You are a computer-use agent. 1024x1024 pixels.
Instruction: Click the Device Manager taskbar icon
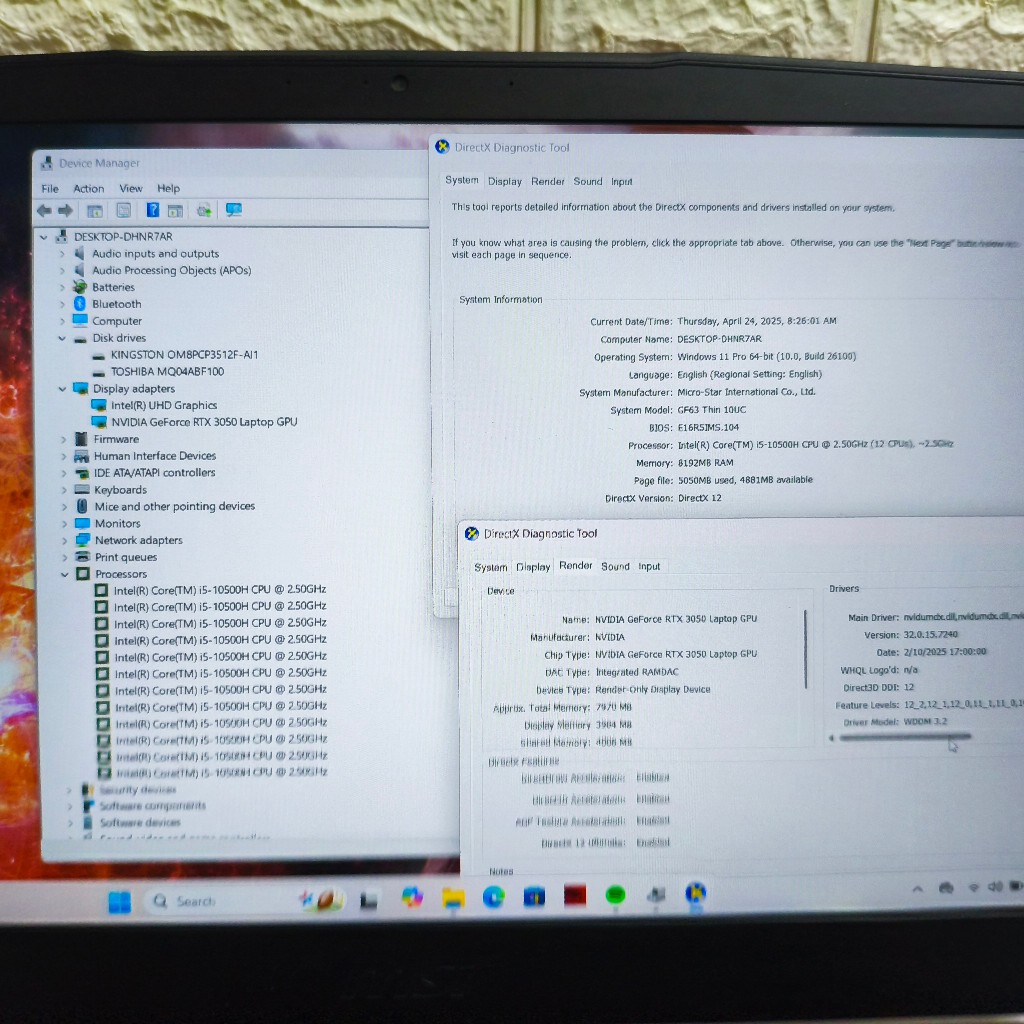(x=656, y=894)
